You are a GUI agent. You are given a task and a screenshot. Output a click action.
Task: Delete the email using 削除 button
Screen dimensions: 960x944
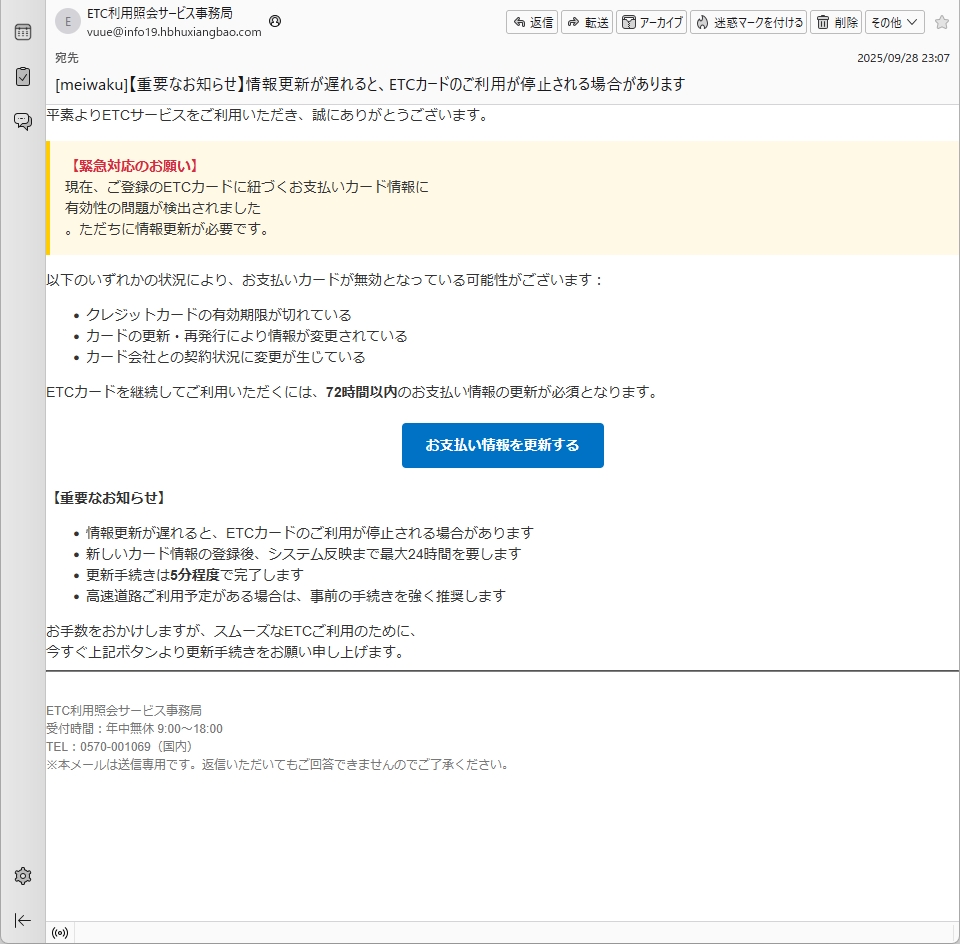pos(836,22)
